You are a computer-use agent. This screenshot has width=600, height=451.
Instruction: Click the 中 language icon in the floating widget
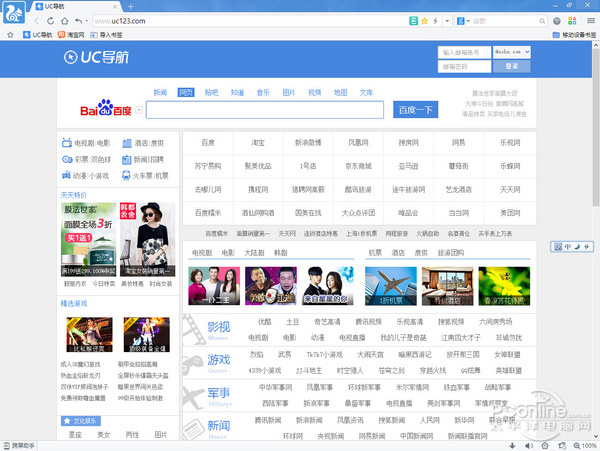tap(567, 247)
